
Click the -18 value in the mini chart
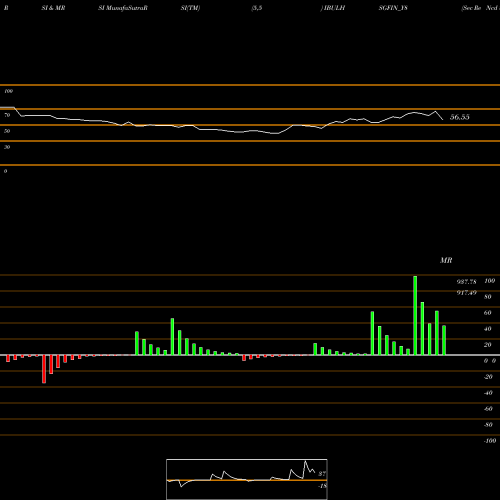(x=322, y=486)
